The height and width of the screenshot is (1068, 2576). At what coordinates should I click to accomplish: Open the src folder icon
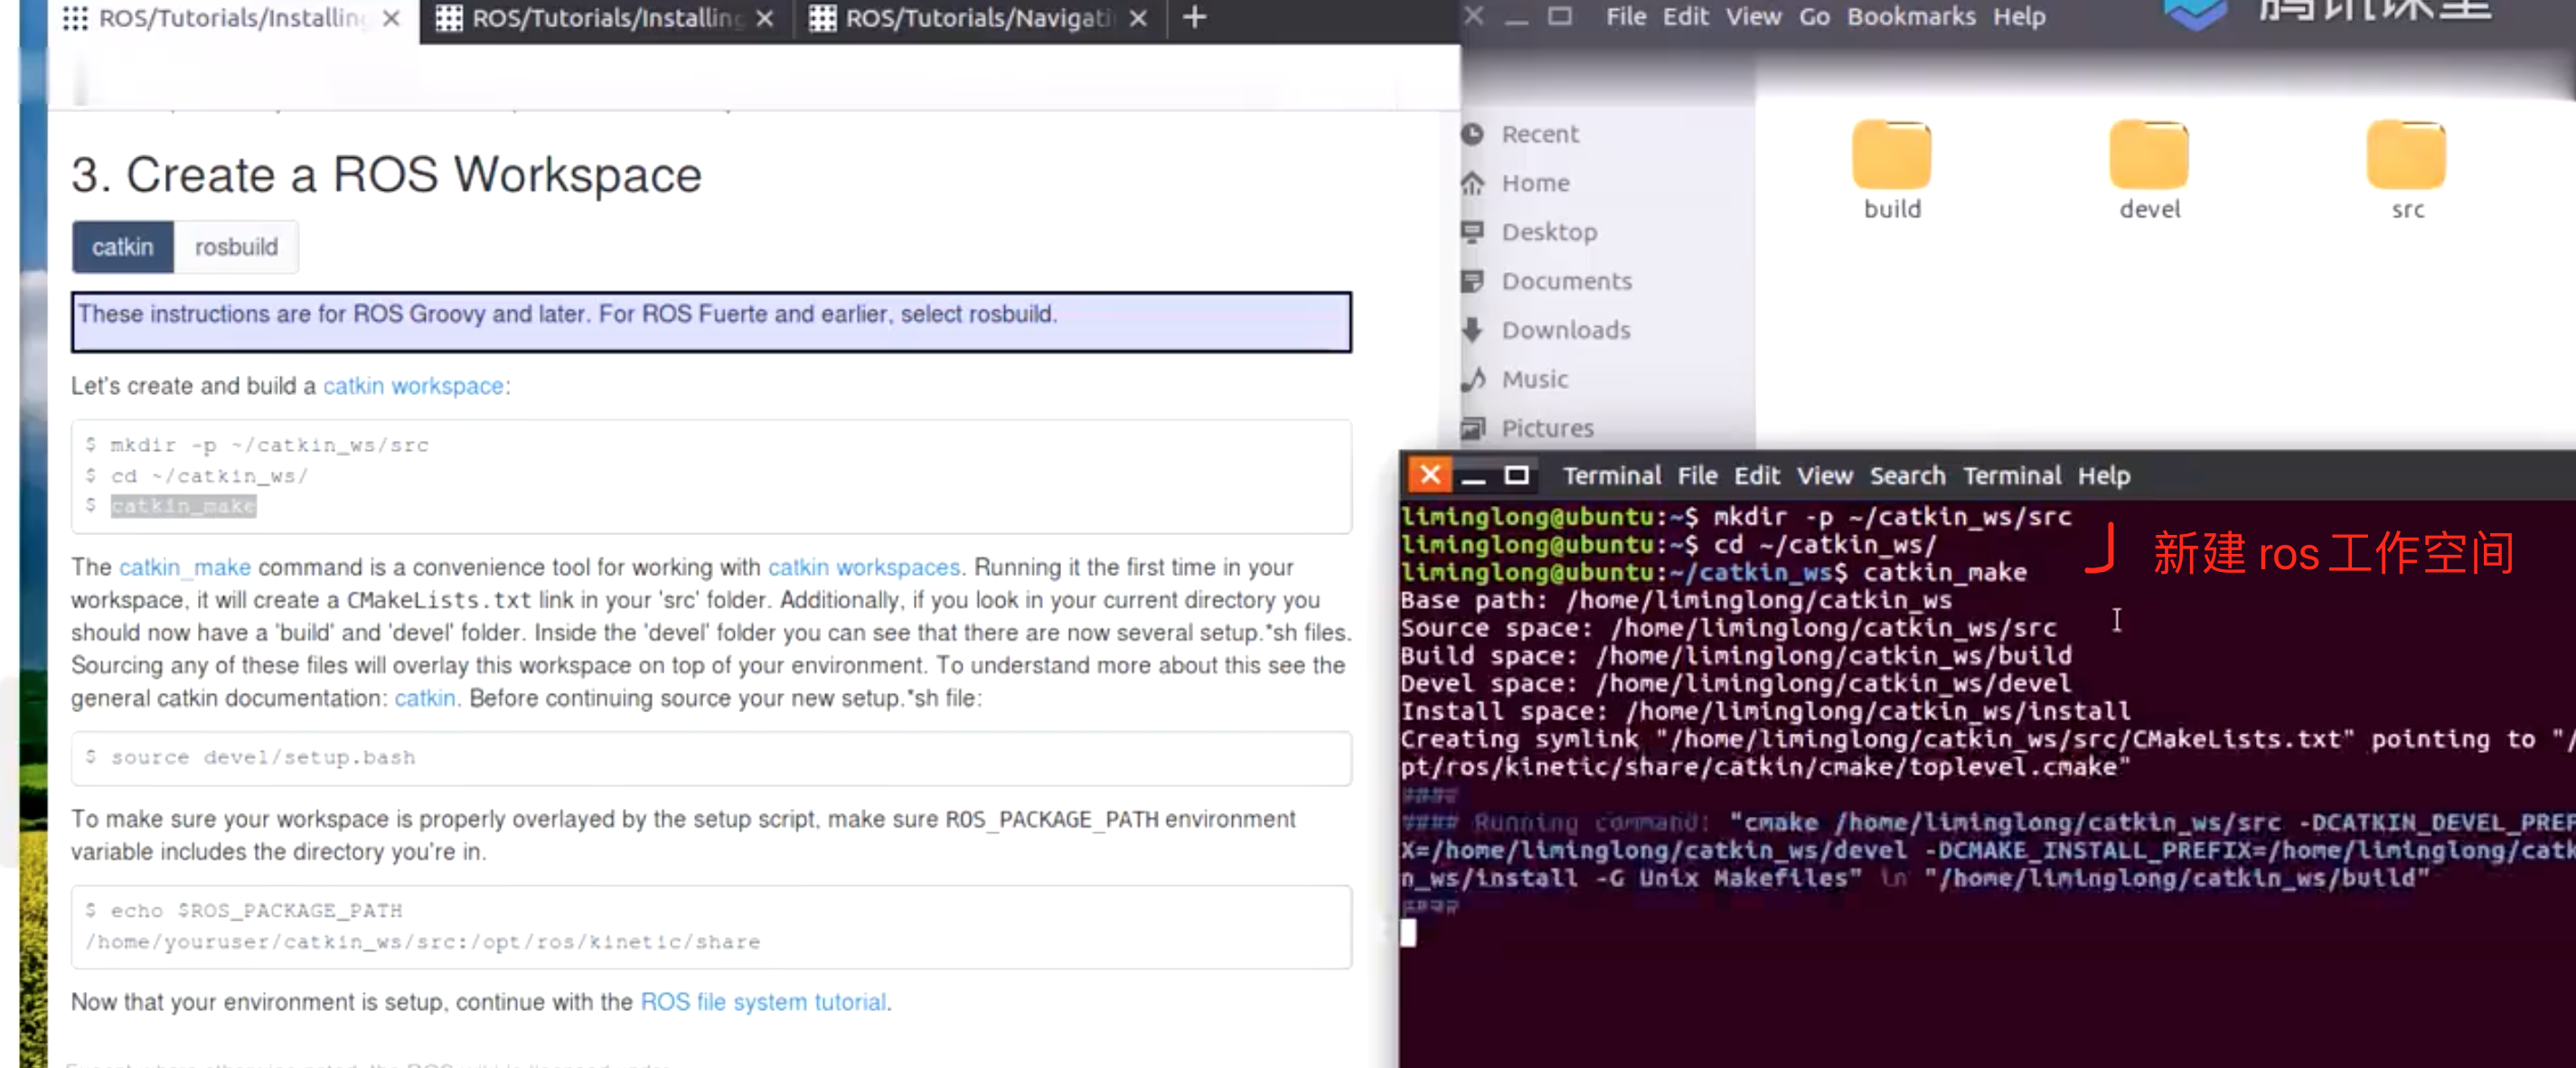(2406, 157)
